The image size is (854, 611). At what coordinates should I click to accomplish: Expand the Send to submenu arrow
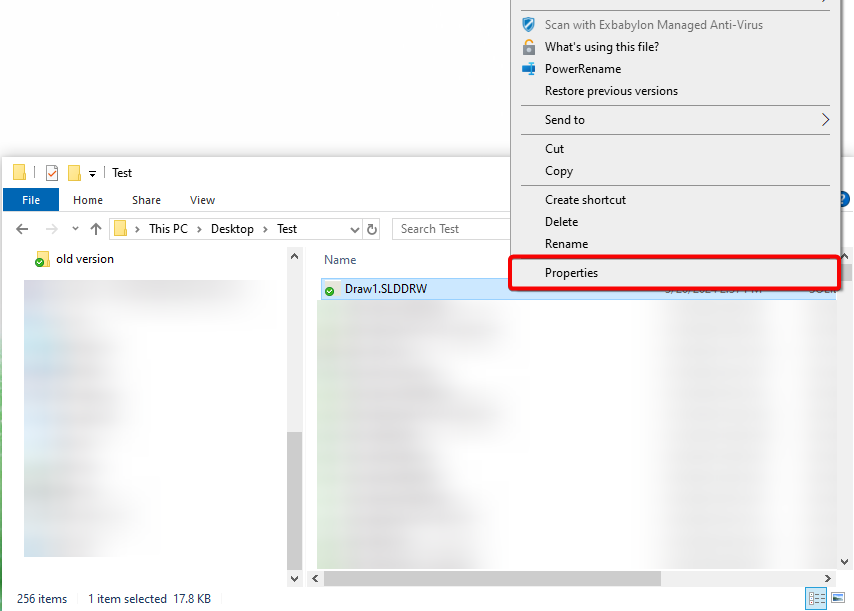tap(825, 120)
